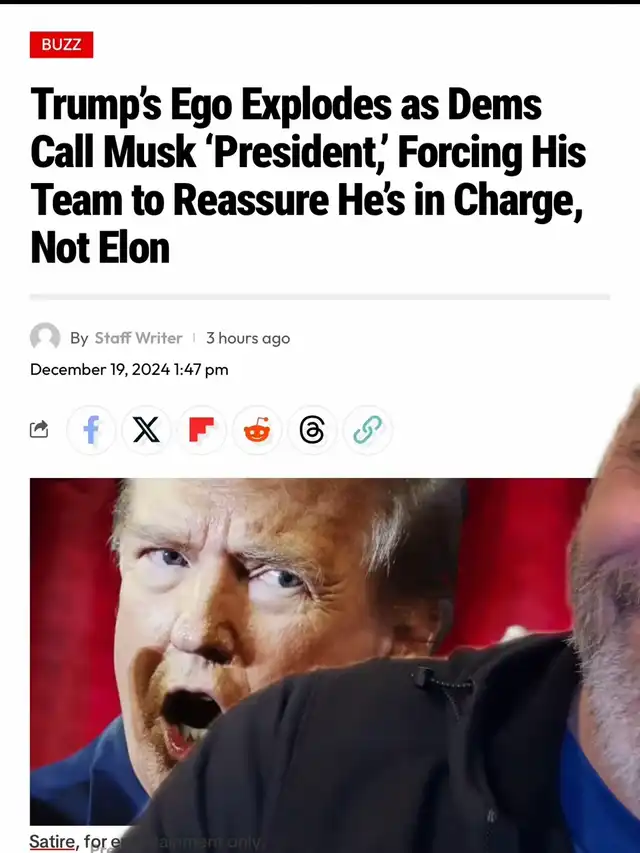Image resolution: width=640 pixels, height=853 pixels.
Task: Click the red Flipboard share icon
Action: tap(201, 430)
